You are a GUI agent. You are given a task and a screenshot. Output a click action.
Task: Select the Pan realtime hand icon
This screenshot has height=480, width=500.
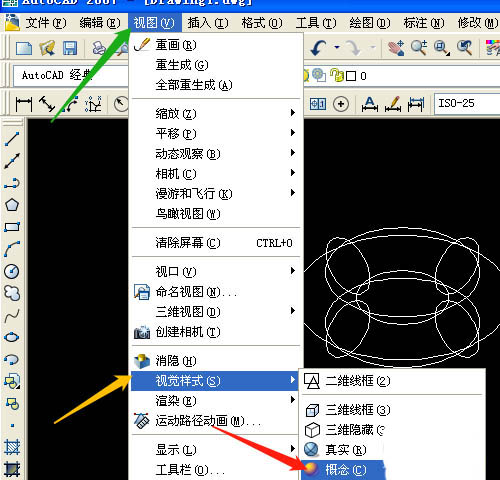(396, 48)
